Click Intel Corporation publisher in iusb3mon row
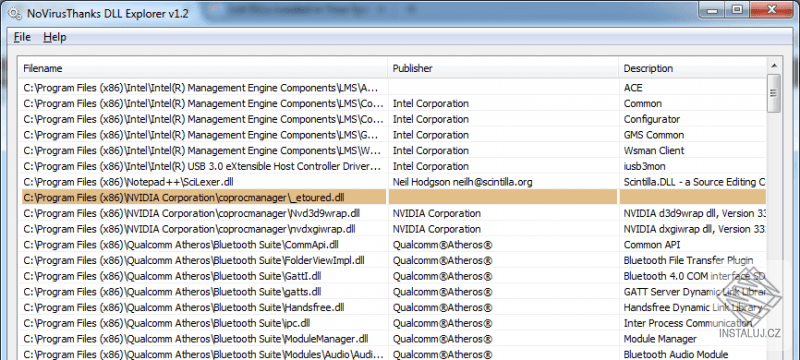The image size is (800, 360). [x=431, y=166]
